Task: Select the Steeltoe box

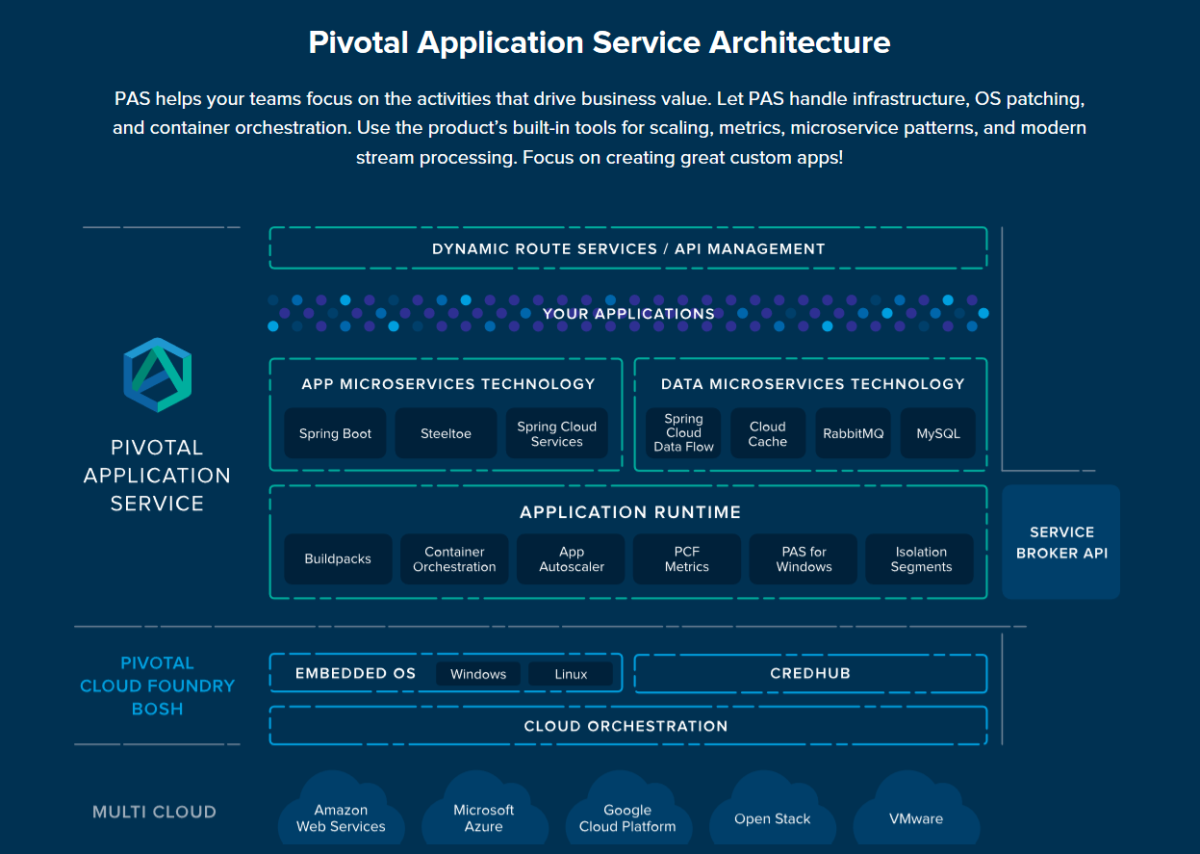Action: (446, 434)
